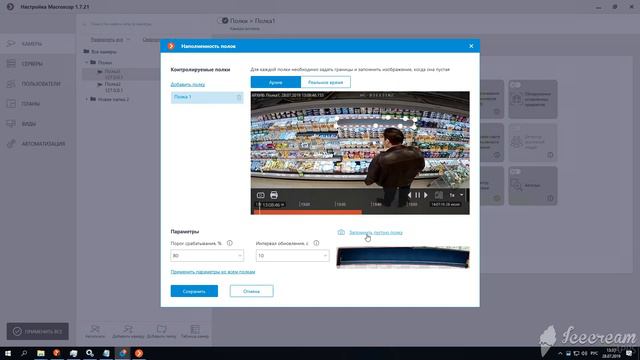Click the Отмена button
The height and width of the screenshot is (360, 640).
pyautogui.click(x=251, y=291)
